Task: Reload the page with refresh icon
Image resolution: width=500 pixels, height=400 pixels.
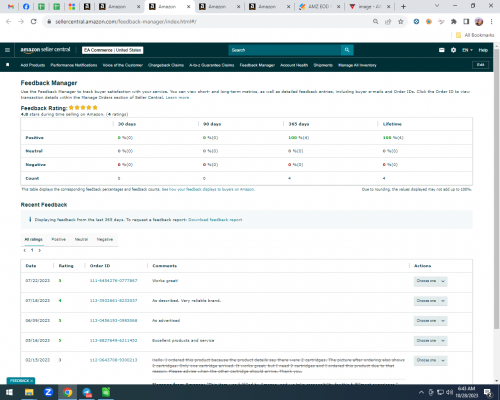Action: tap(33, 22)
